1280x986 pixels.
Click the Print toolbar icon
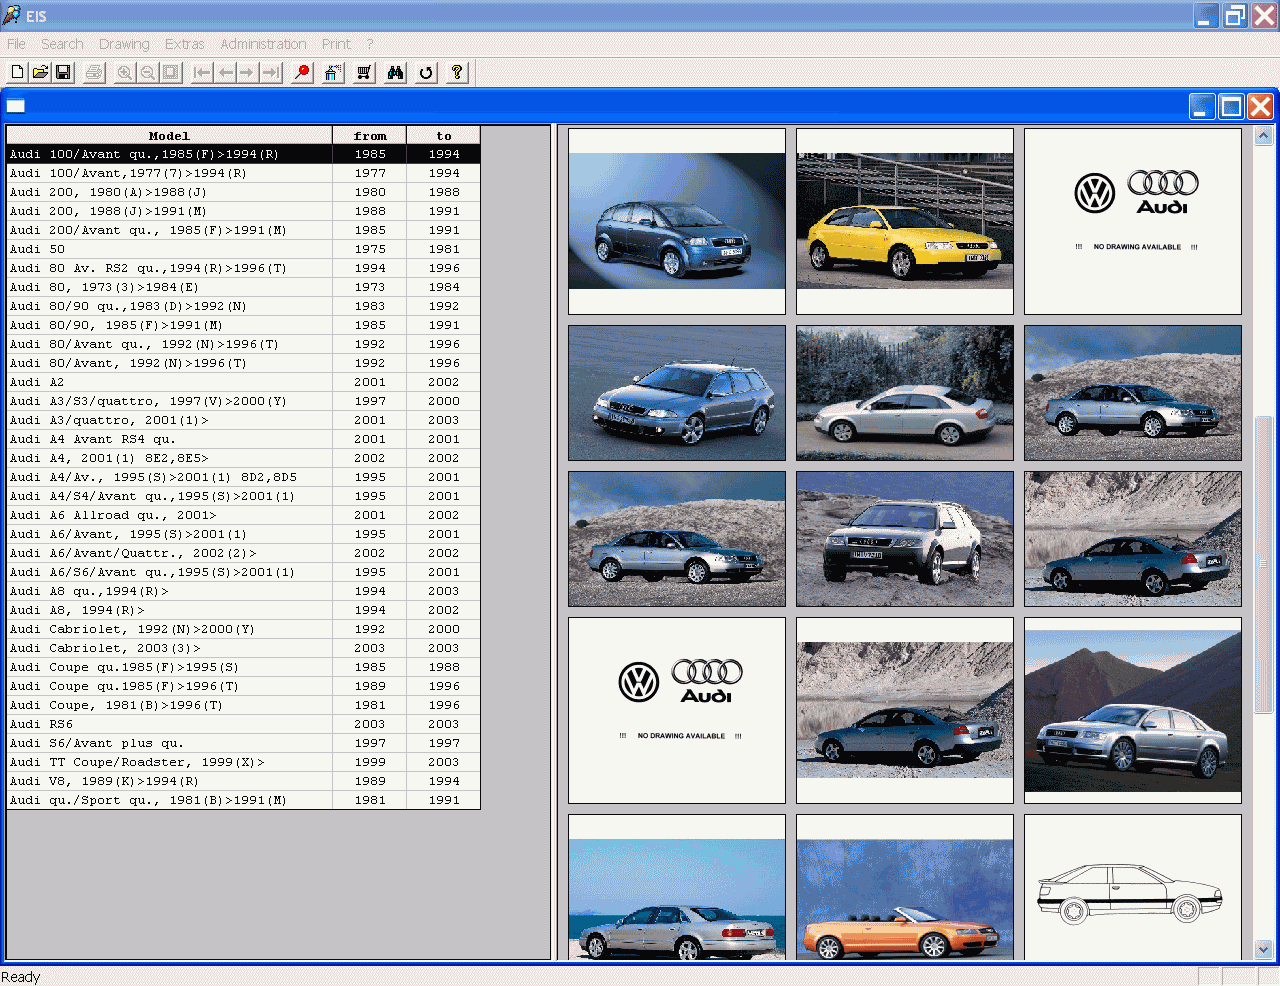[x=94, y=72]
